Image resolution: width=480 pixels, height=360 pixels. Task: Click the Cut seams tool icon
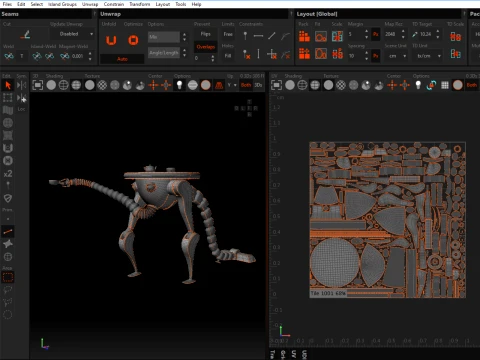click(25, 34)
